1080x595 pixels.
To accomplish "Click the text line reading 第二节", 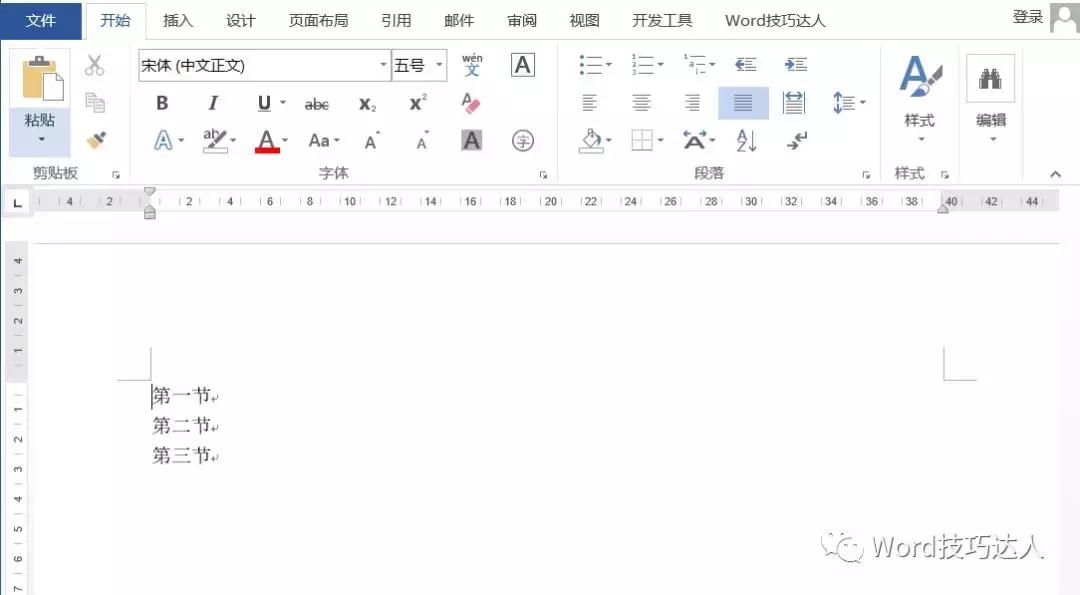I will click(x=180, y=423).
